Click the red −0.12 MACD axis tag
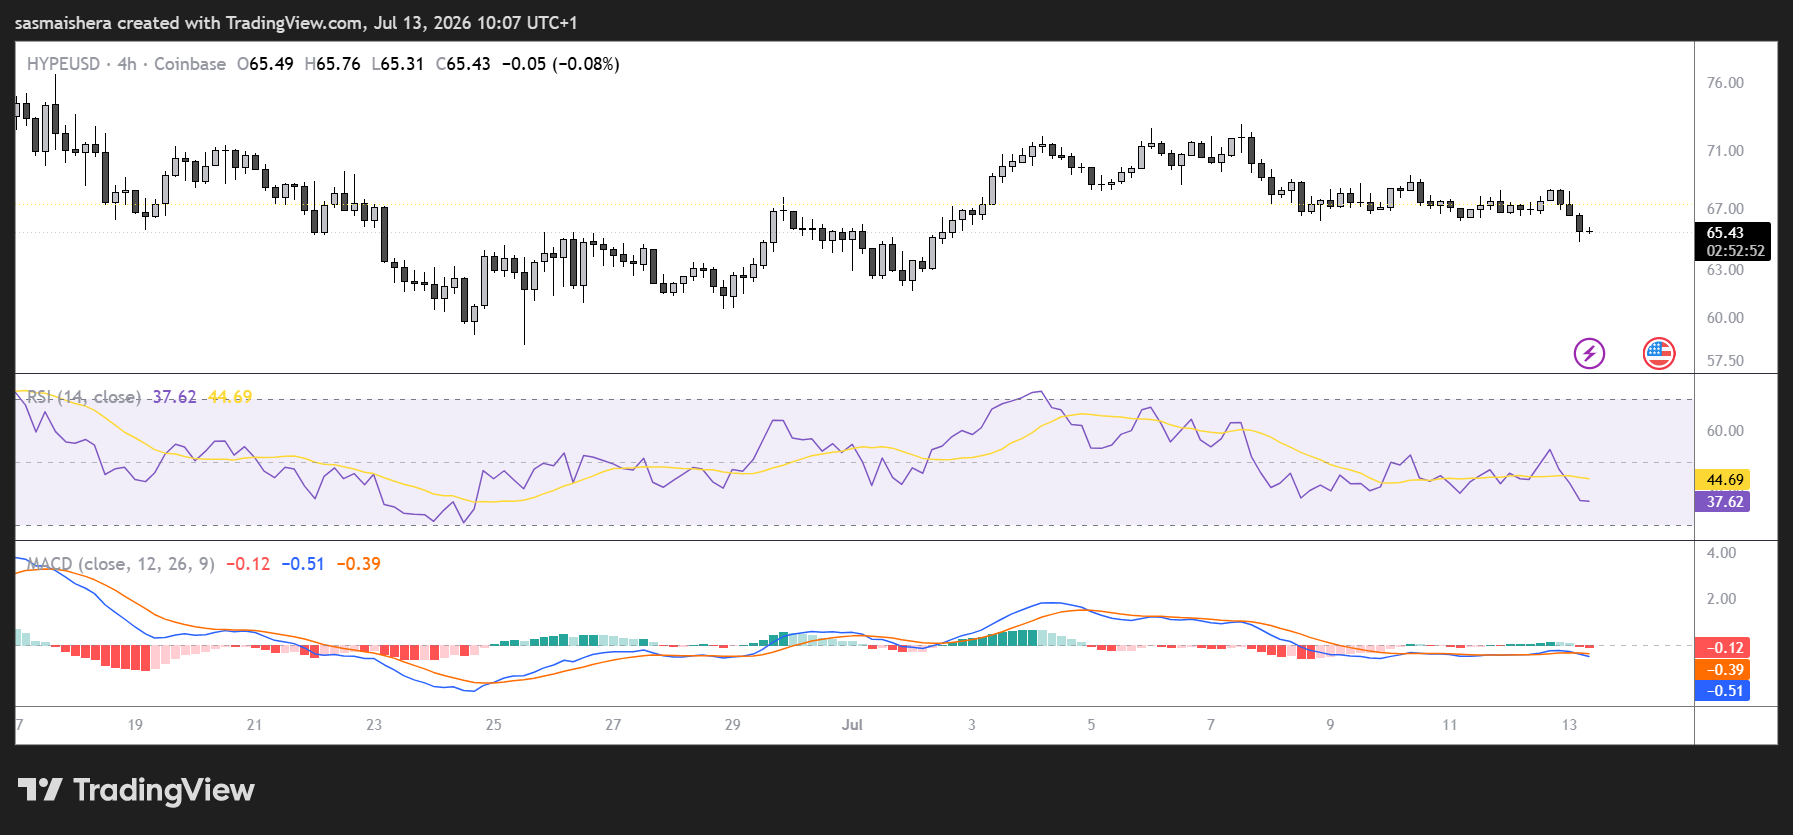The width and height of the screenshot is (1793, 835). click(x=1722, y=648)
